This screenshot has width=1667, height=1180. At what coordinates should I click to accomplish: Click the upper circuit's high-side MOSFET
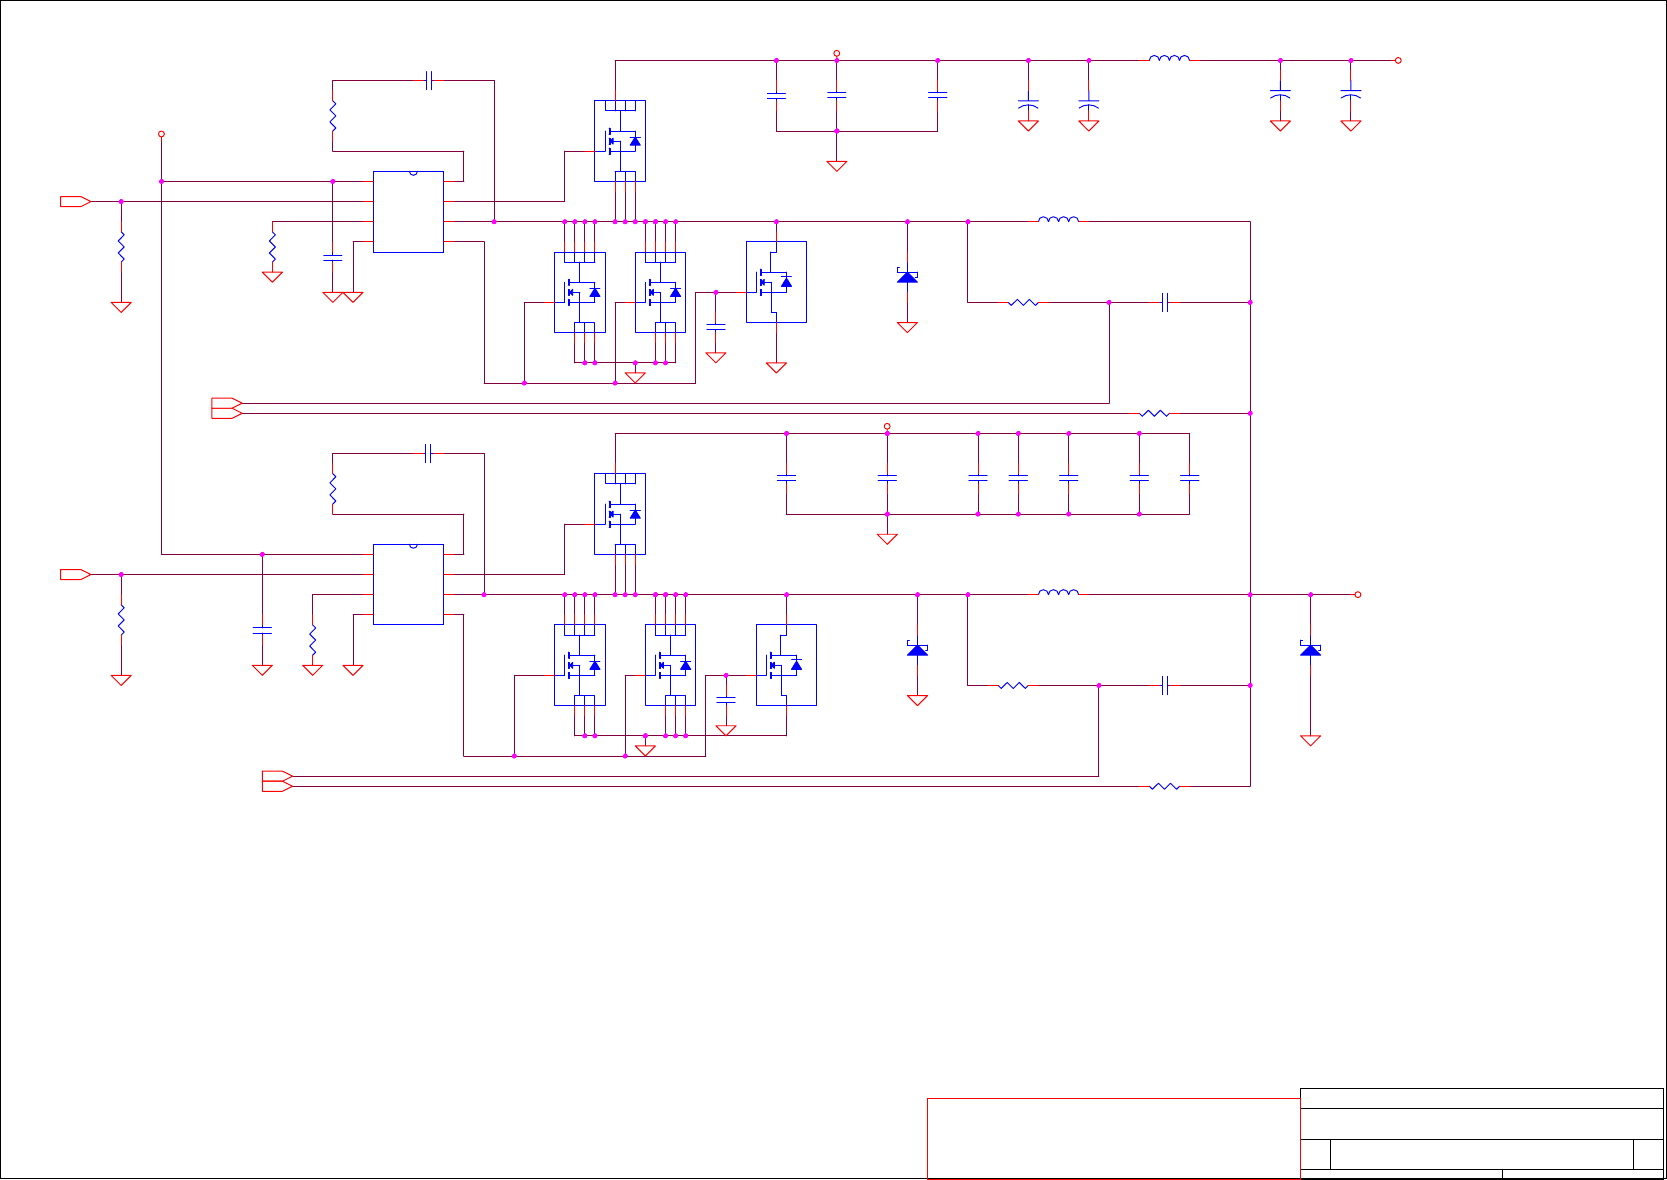coord(620,141)
